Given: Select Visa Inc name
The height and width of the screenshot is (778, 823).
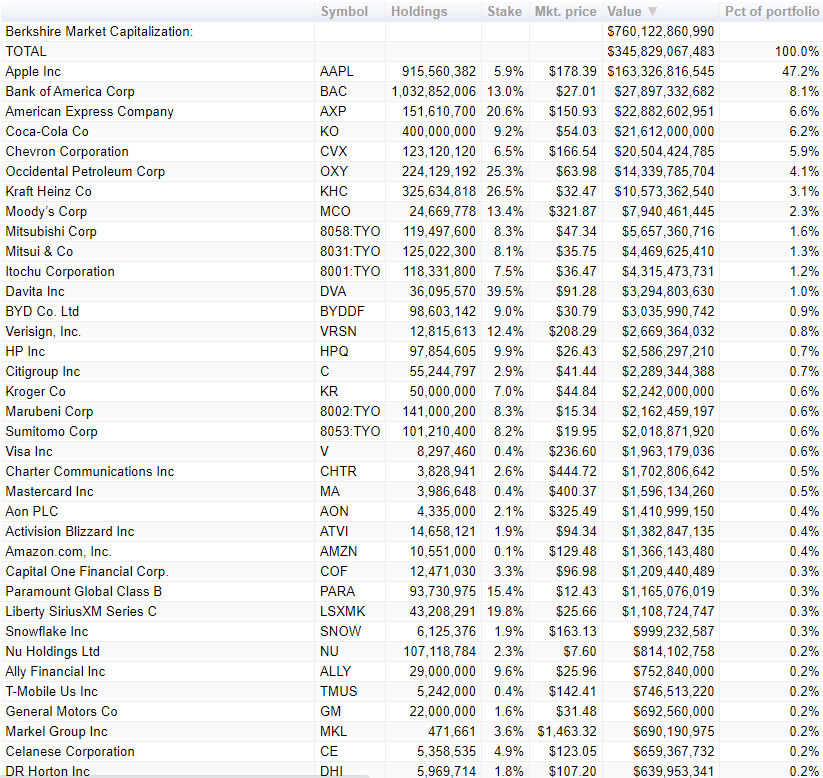Looking at the screenshot, I should (x=29, y=451).
